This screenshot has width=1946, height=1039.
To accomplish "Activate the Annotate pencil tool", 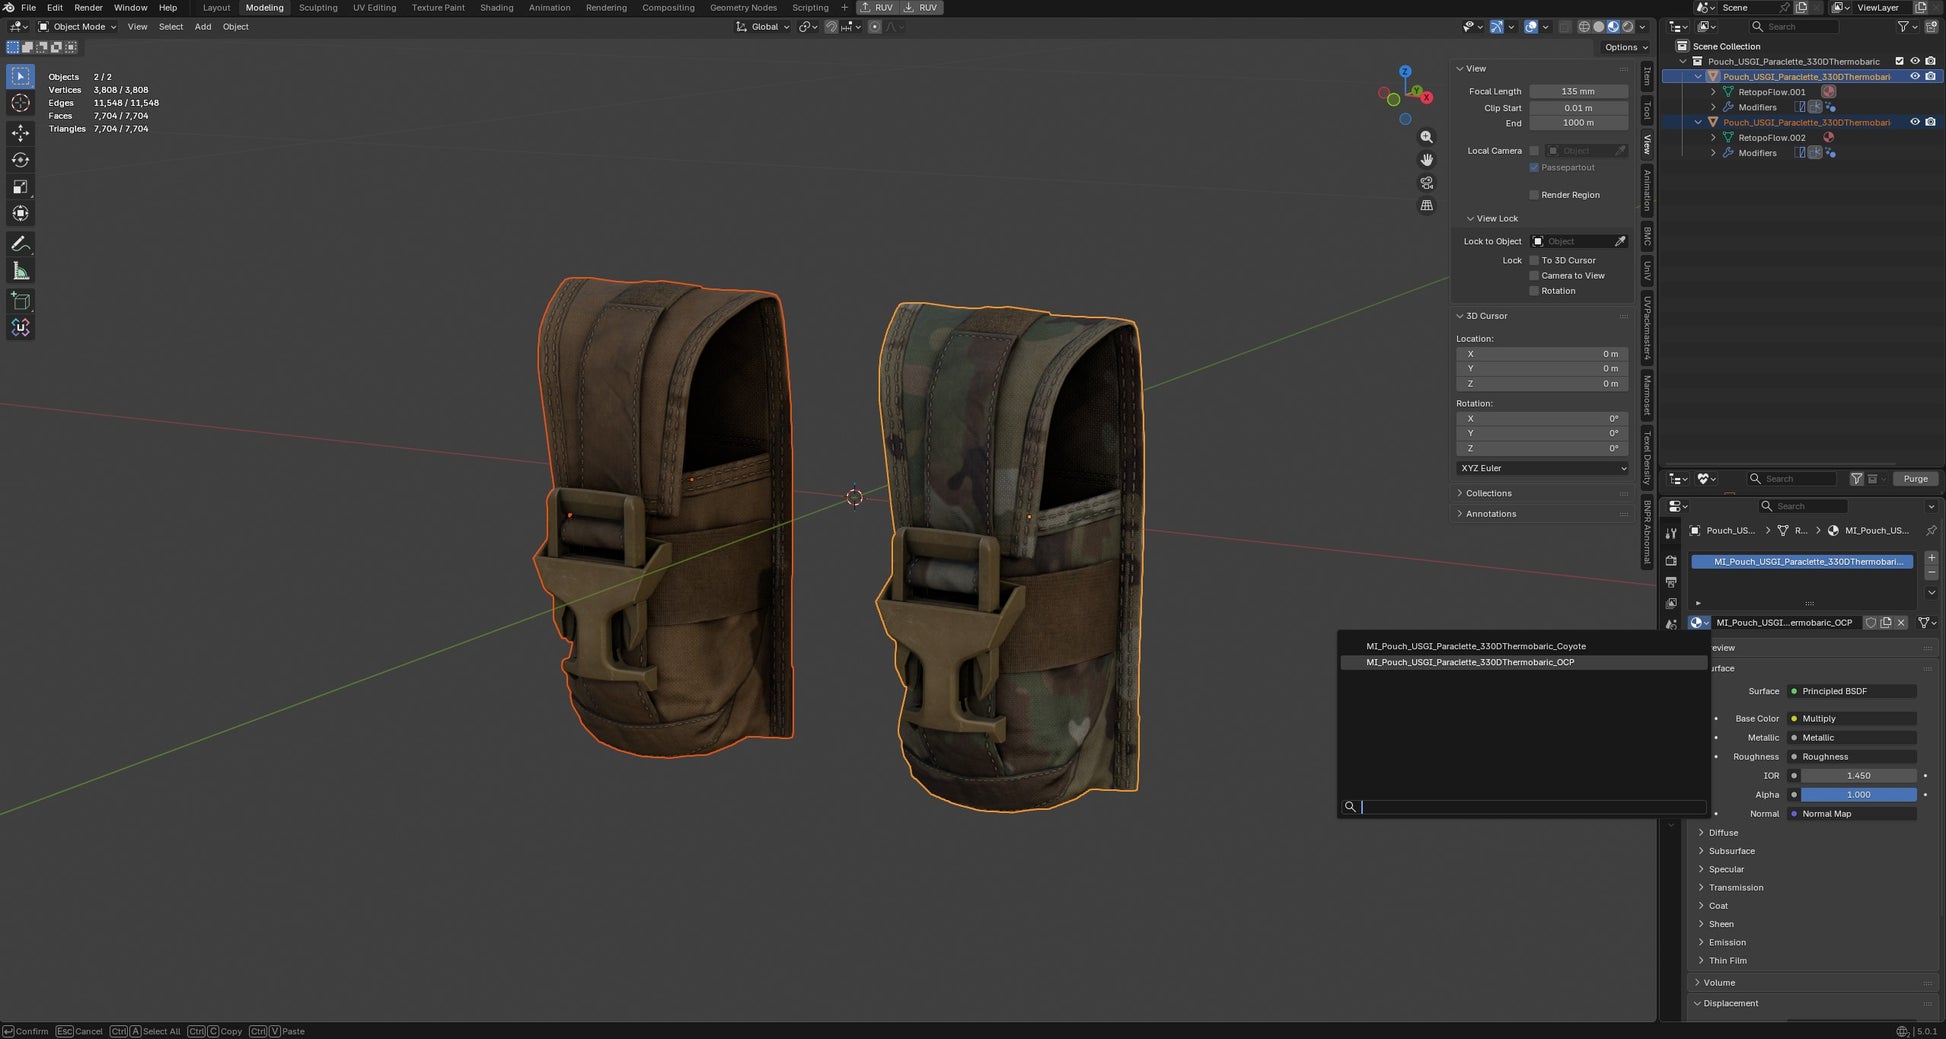I will click(x=20, y=244).
